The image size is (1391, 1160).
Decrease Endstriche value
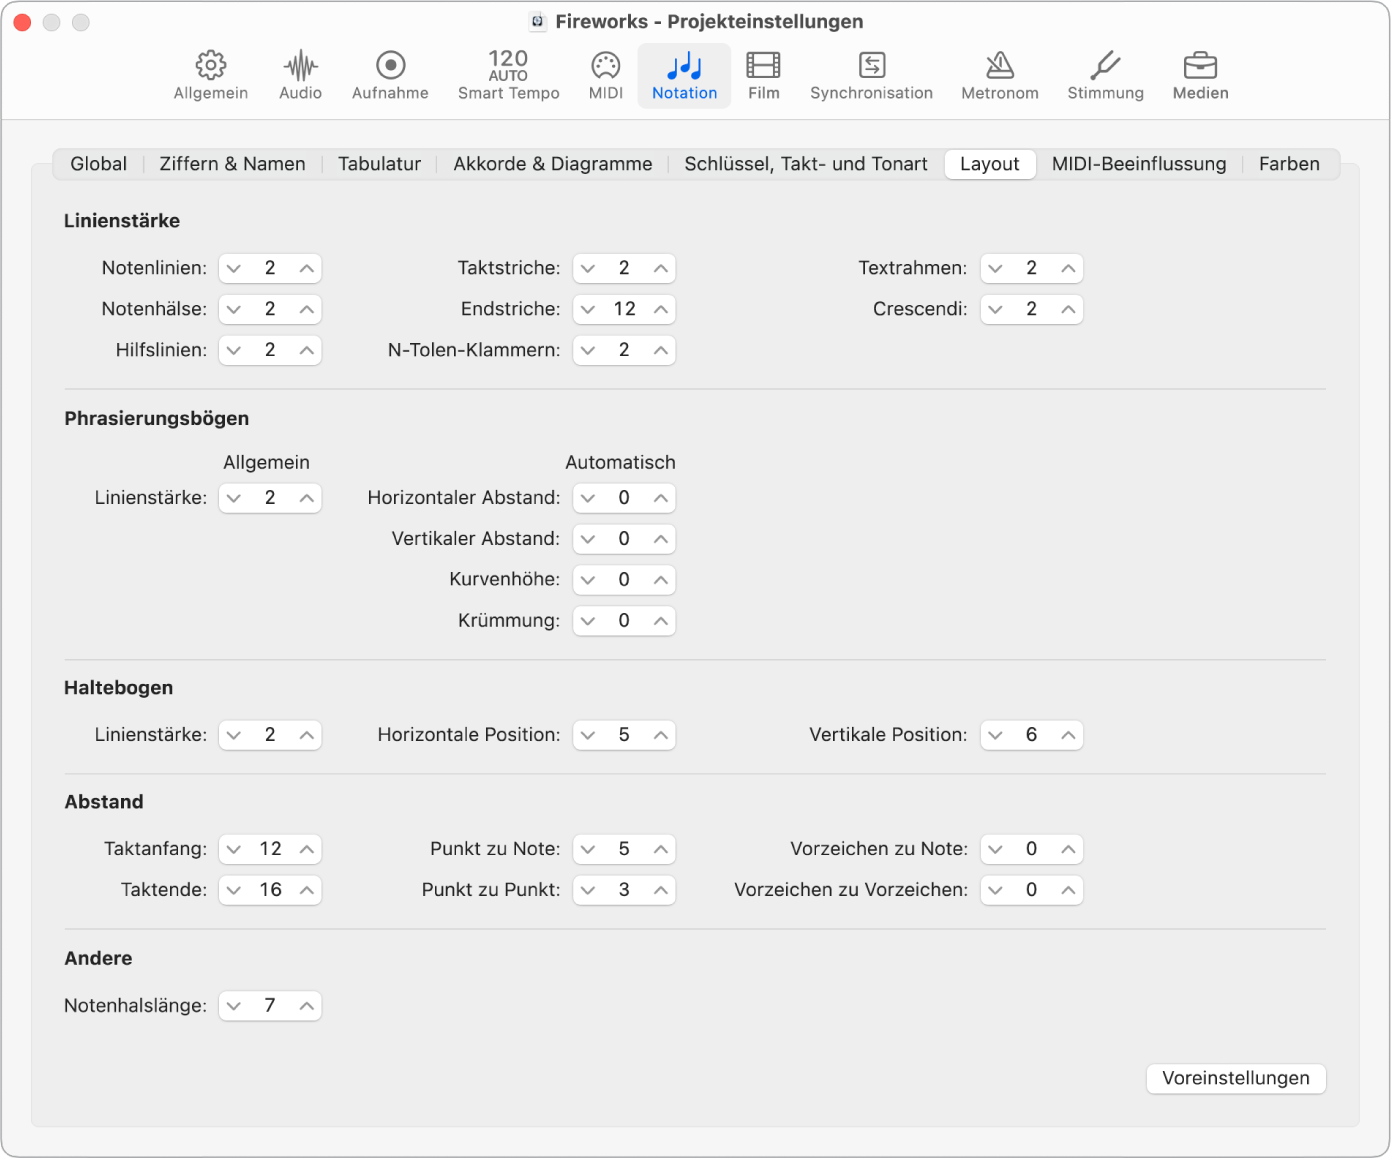click(589, 309)
